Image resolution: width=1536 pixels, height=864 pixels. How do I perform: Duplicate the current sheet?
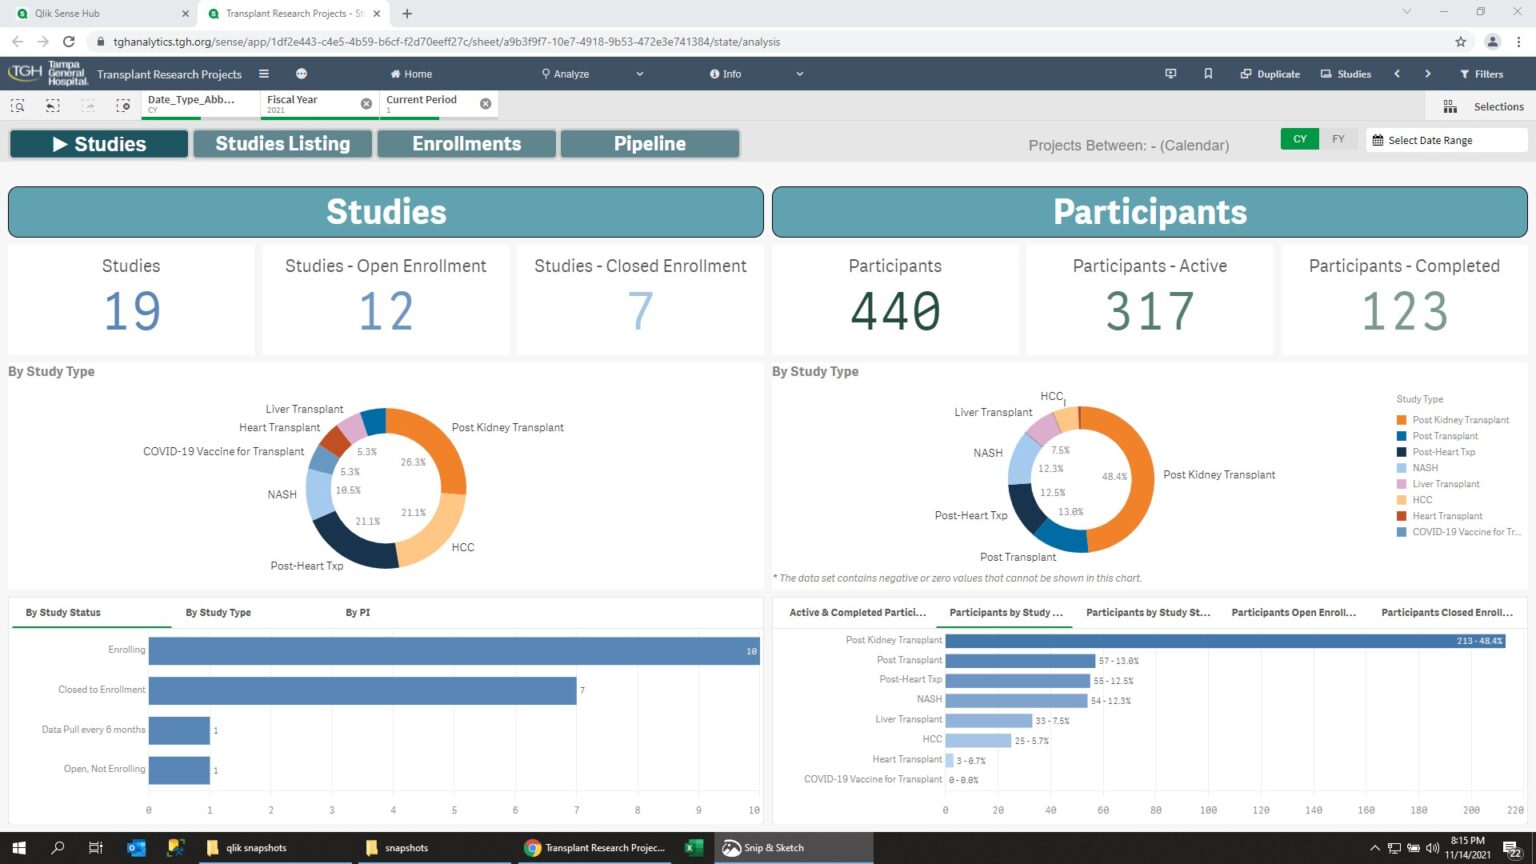[x=1270, y=73]
